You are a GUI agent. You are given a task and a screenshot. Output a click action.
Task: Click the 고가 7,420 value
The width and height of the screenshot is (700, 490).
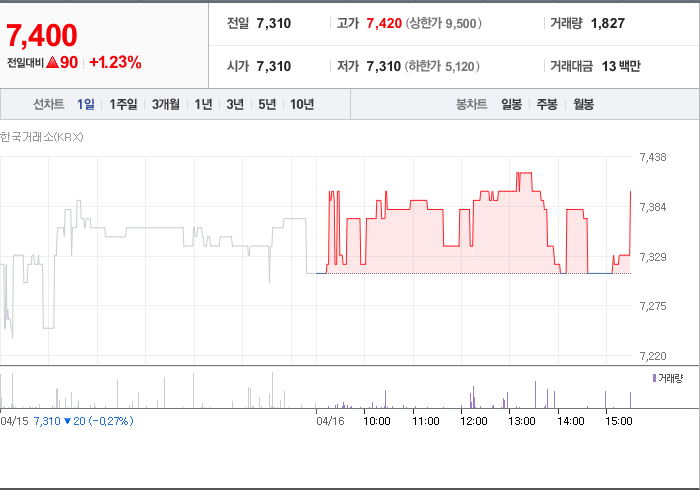[384, 23]
